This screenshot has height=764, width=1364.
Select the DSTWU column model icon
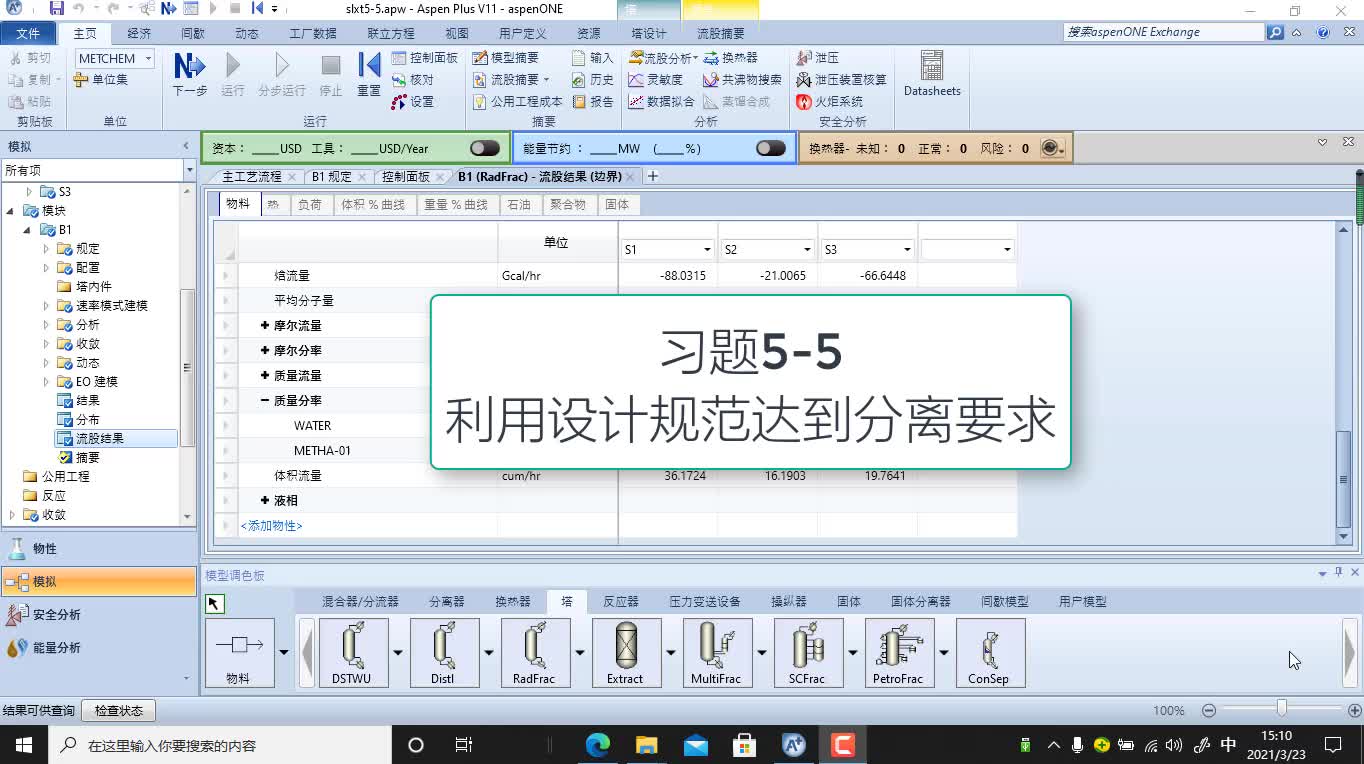[353, 652]
